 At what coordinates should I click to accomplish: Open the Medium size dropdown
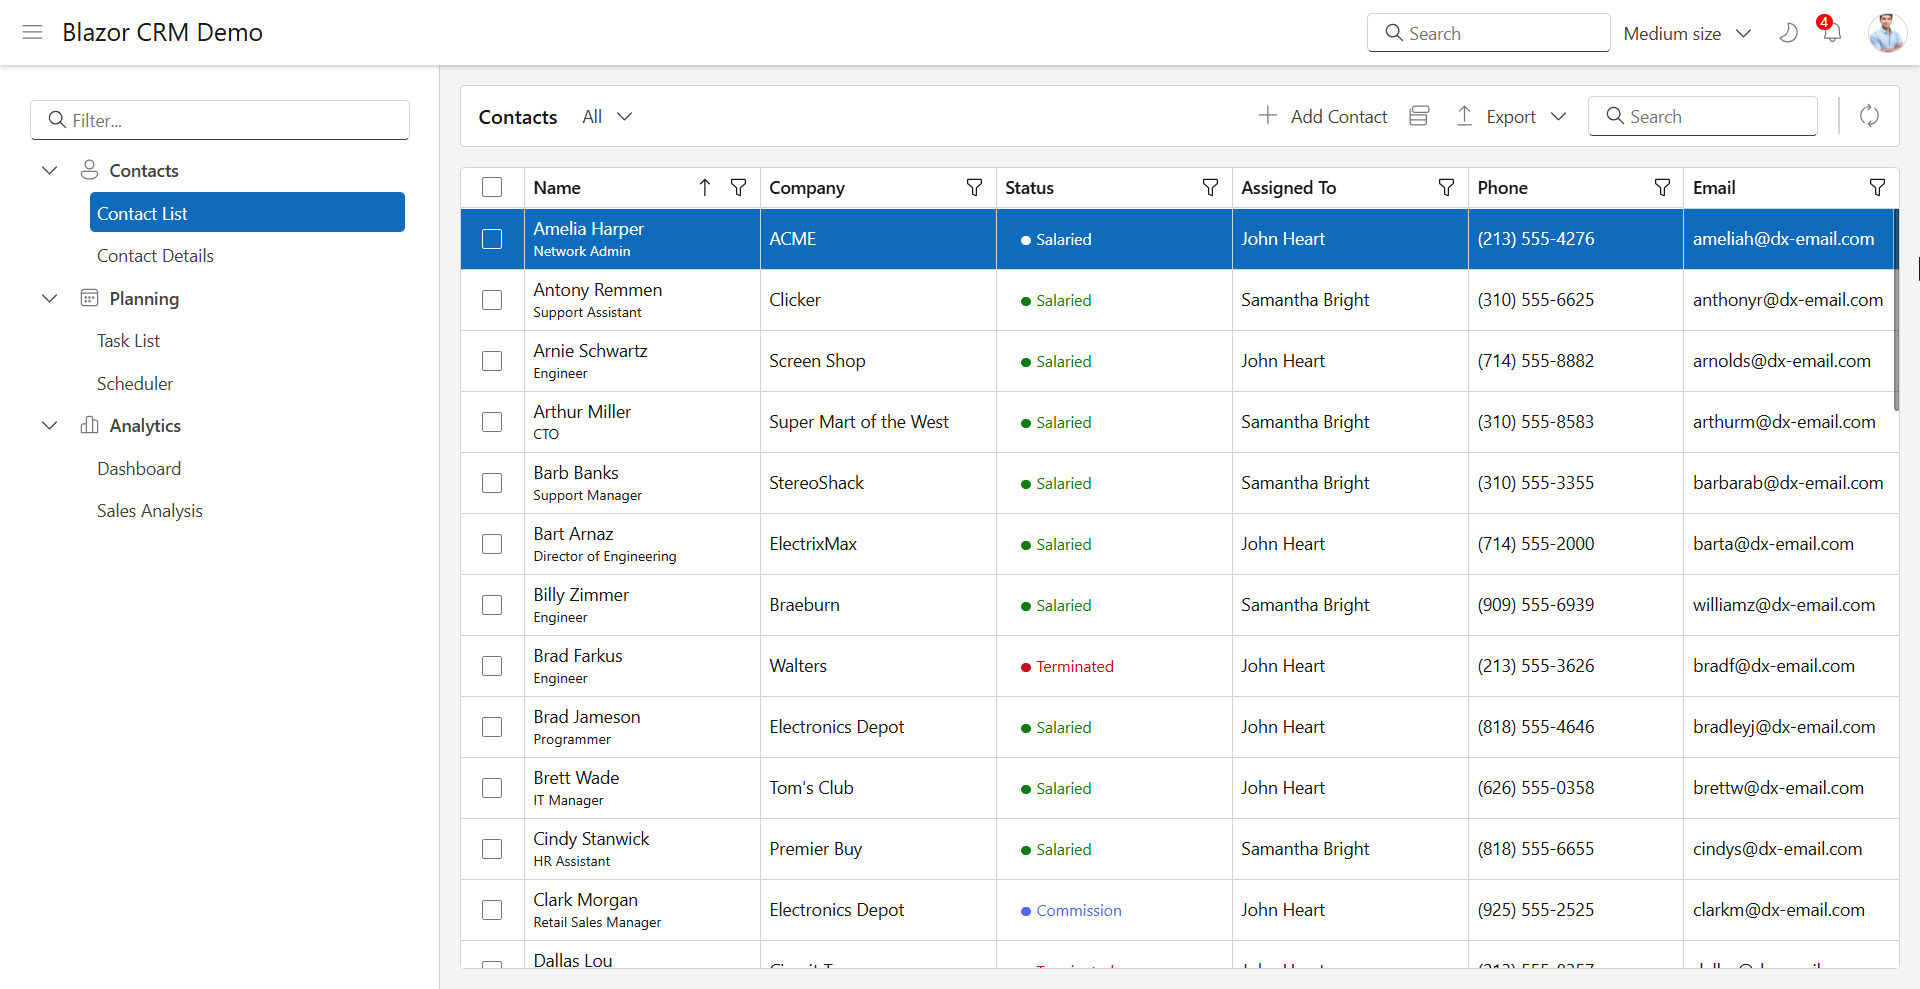pyautogui.click(x=1688, y=33)
